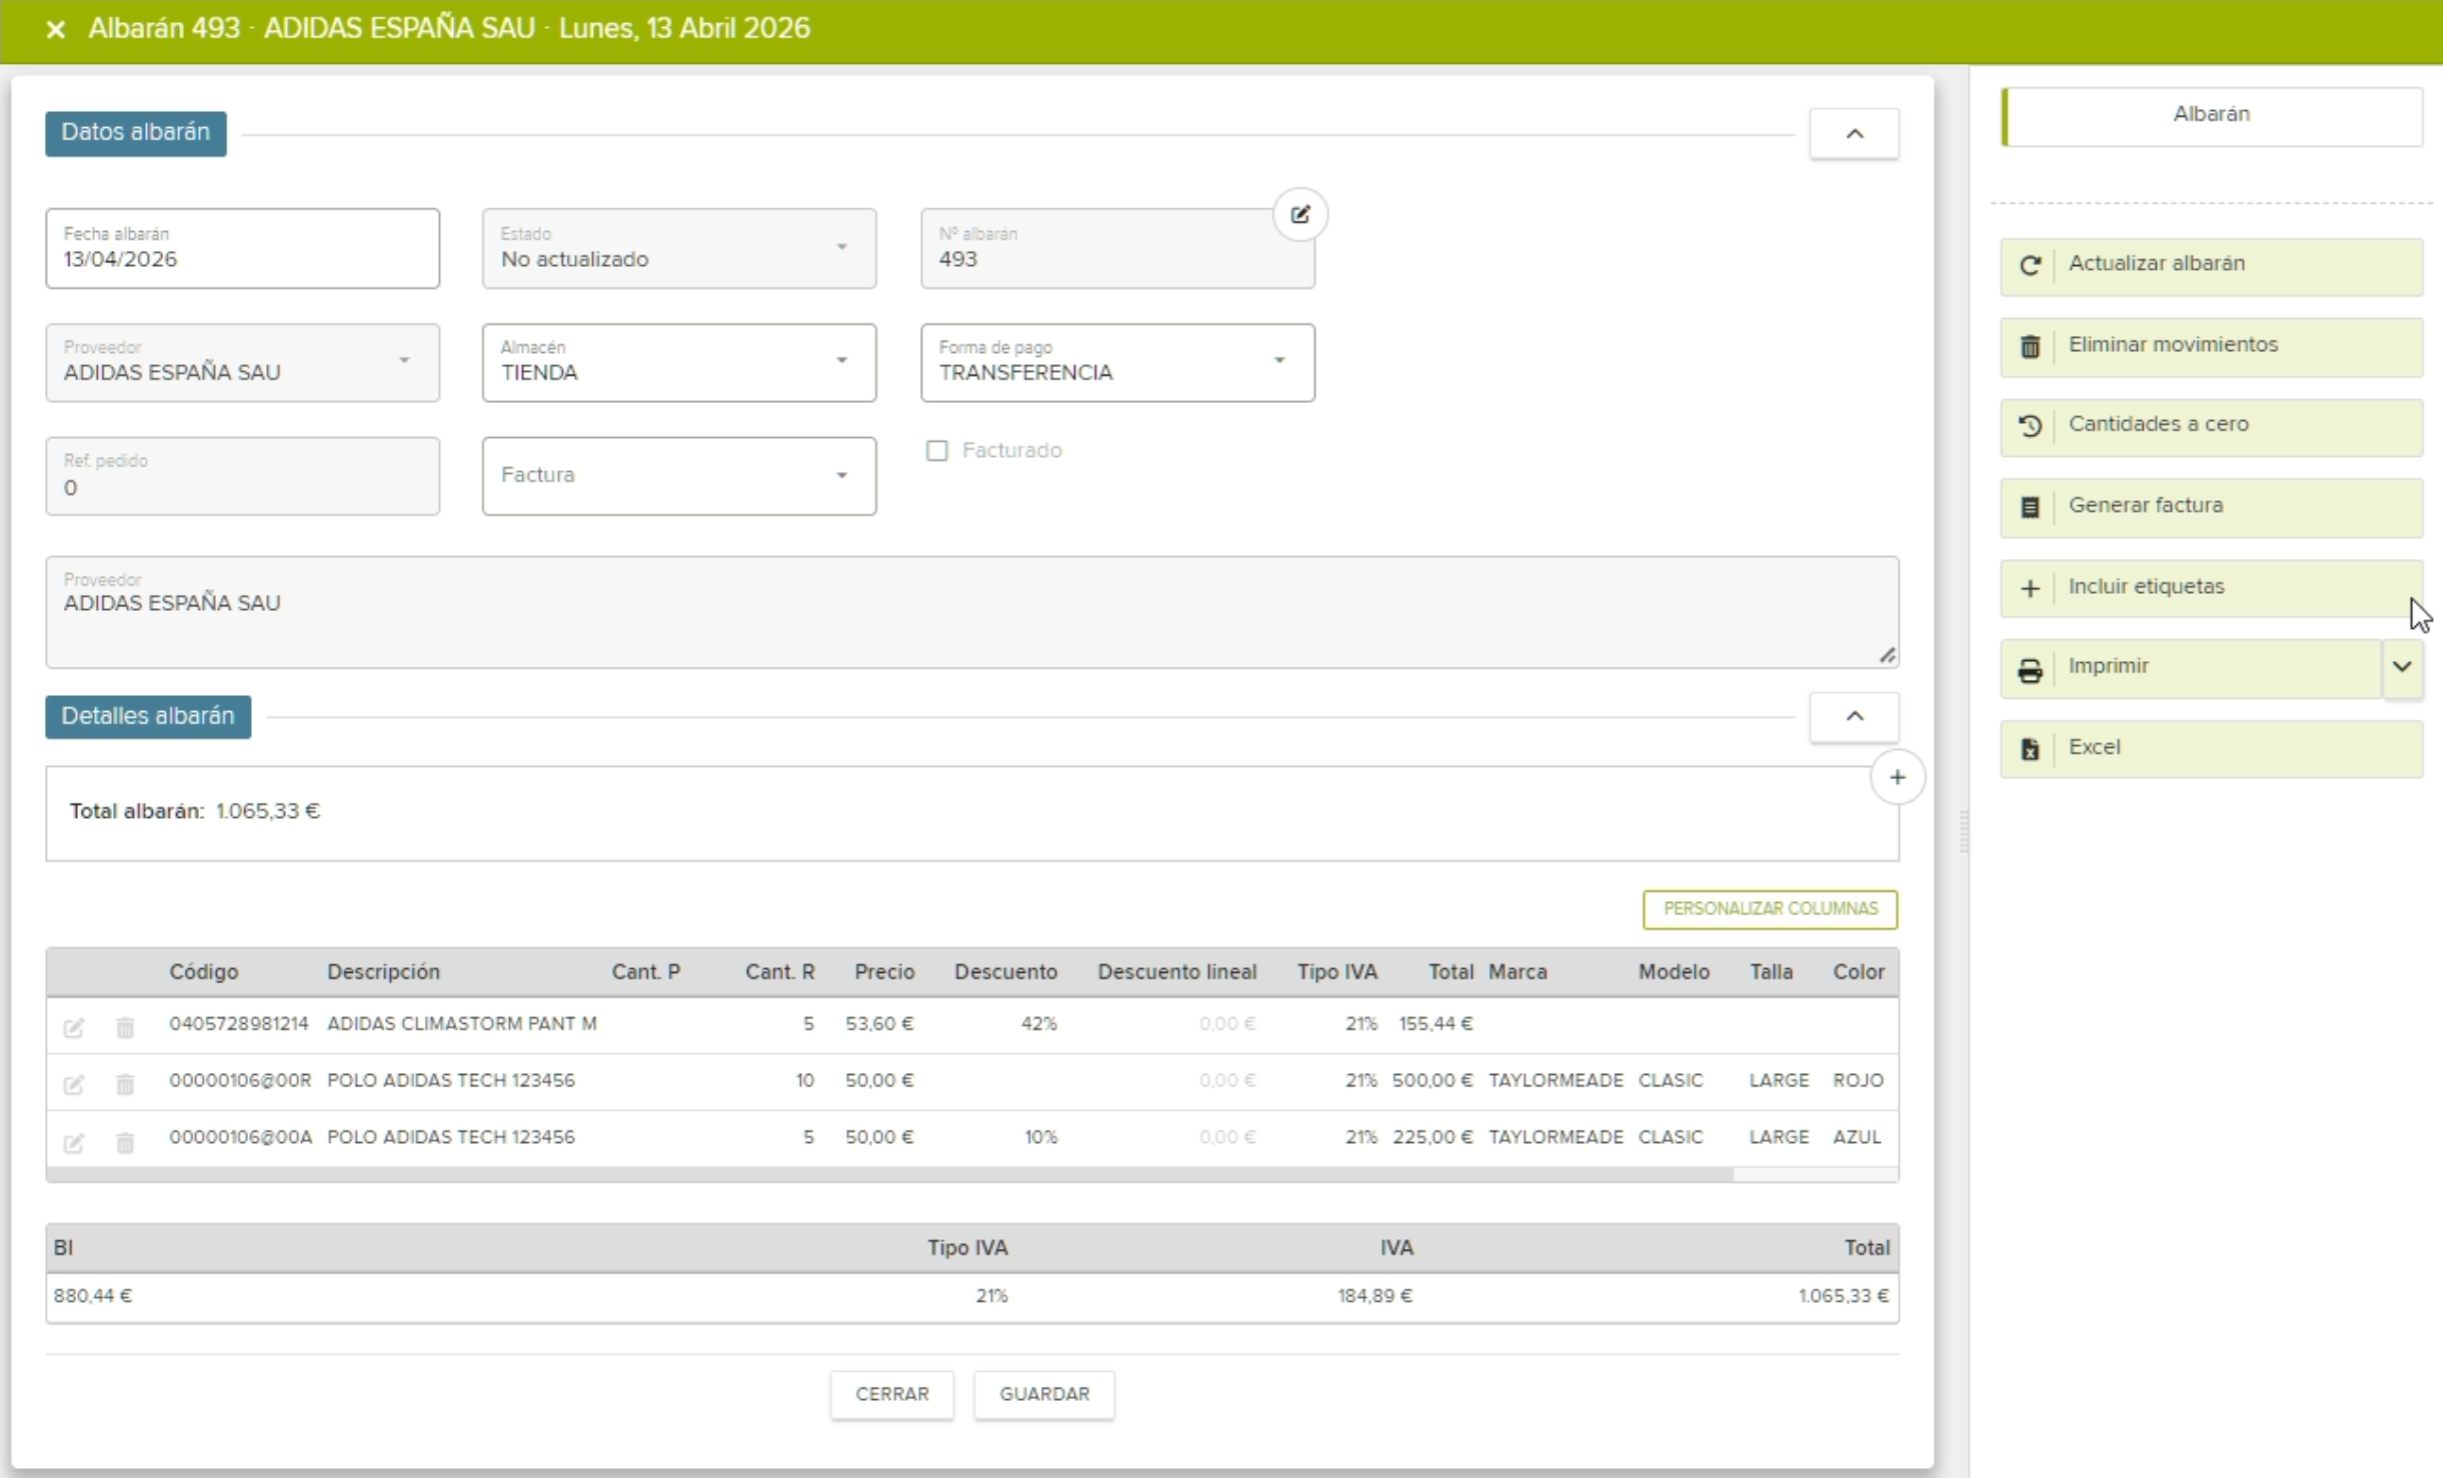Image resolution: width=2443 pixels, height=1478 pixels.
Task: Click the horizontal scrollbar under the details table
Action: coord(889,1175)
